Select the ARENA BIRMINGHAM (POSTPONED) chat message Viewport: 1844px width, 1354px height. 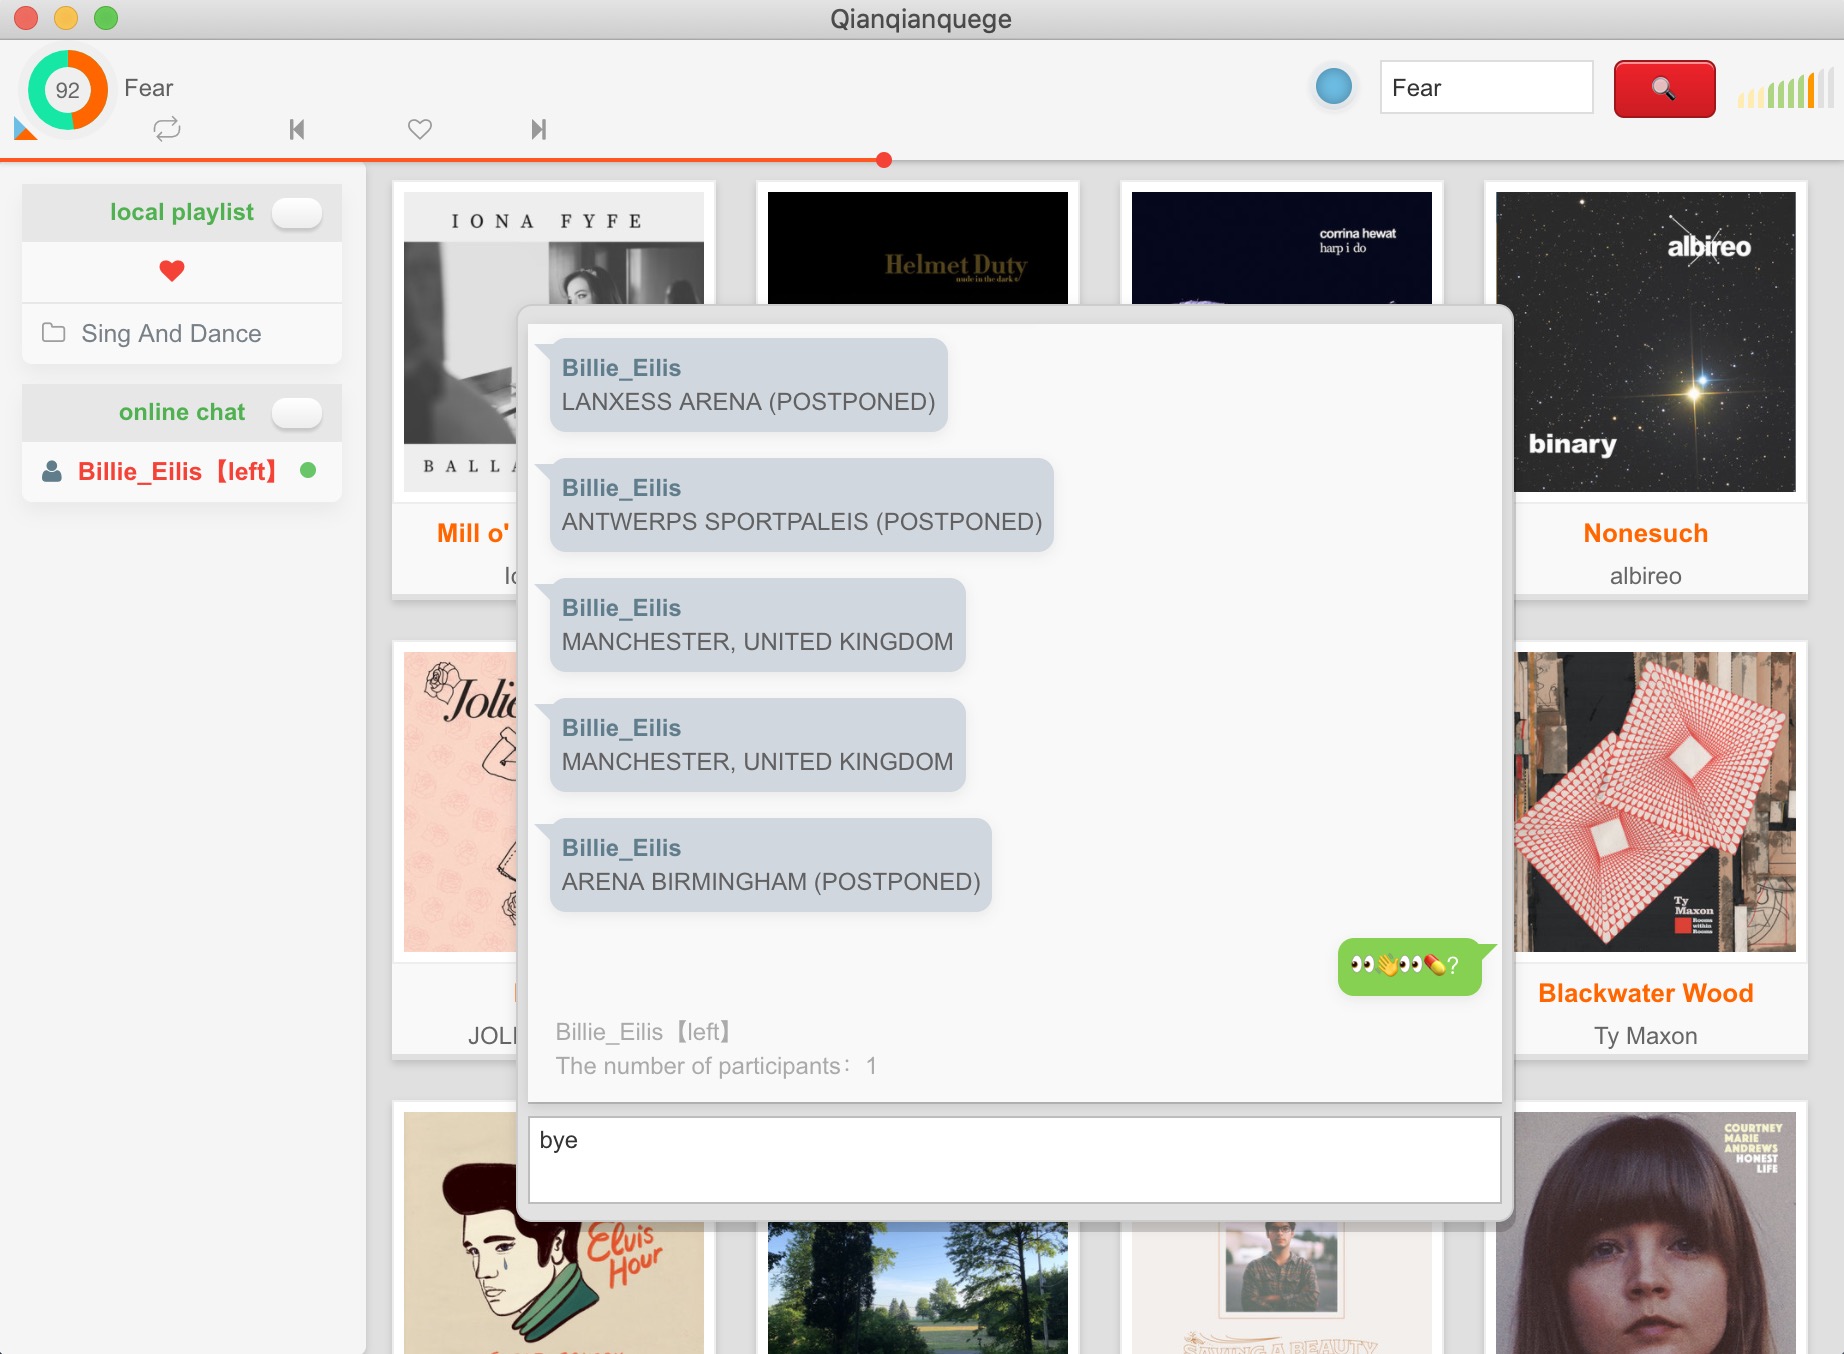[x=771, y=865]
